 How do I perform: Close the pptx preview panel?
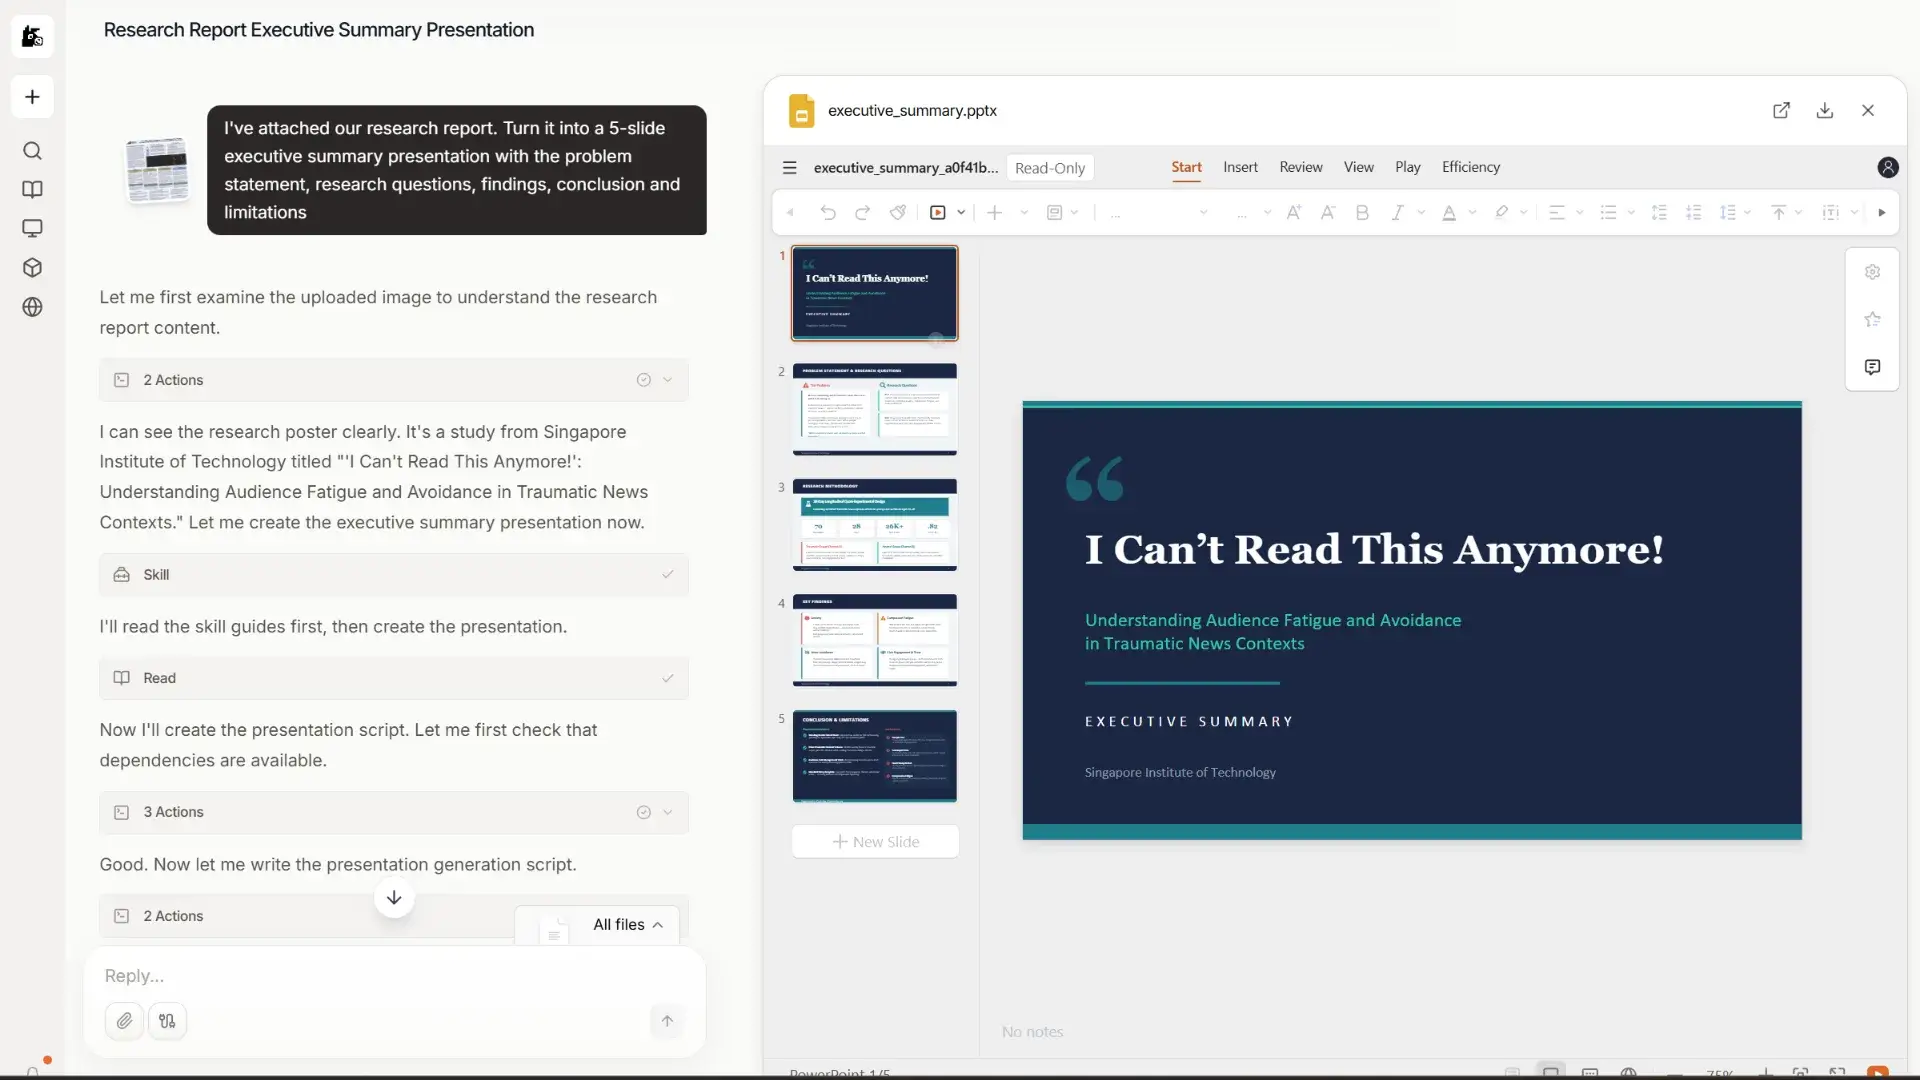(x=1868, y=111)
